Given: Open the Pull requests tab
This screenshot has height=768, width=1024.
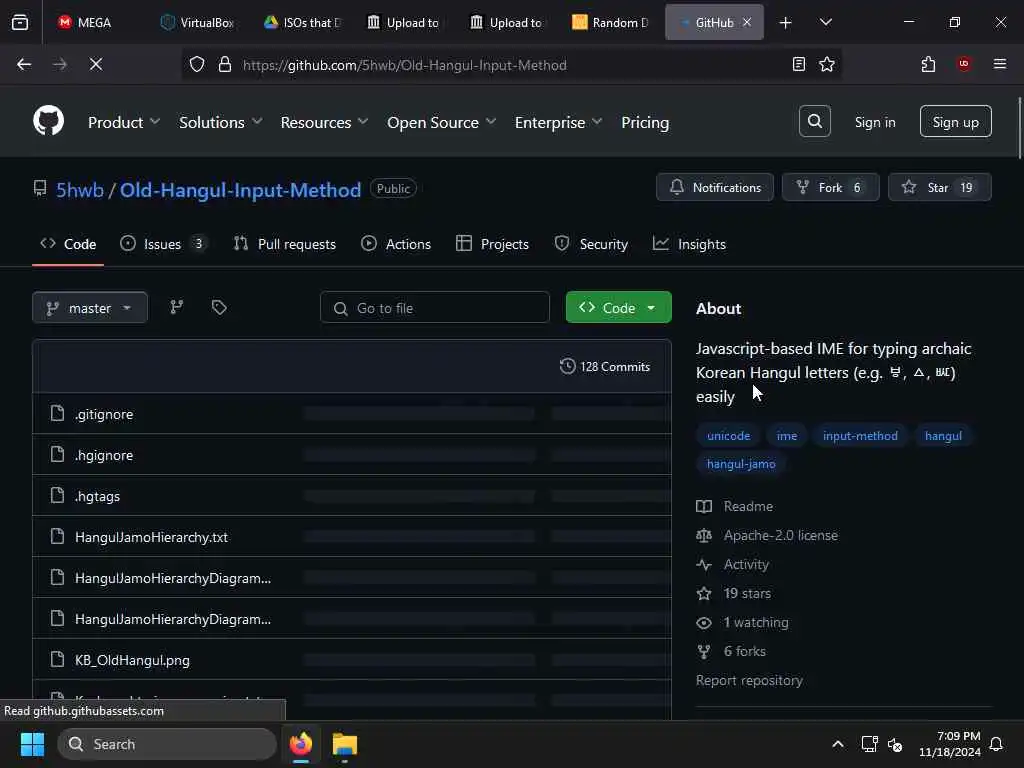Looking at the screenshot, I should click(x=284, y=244).
